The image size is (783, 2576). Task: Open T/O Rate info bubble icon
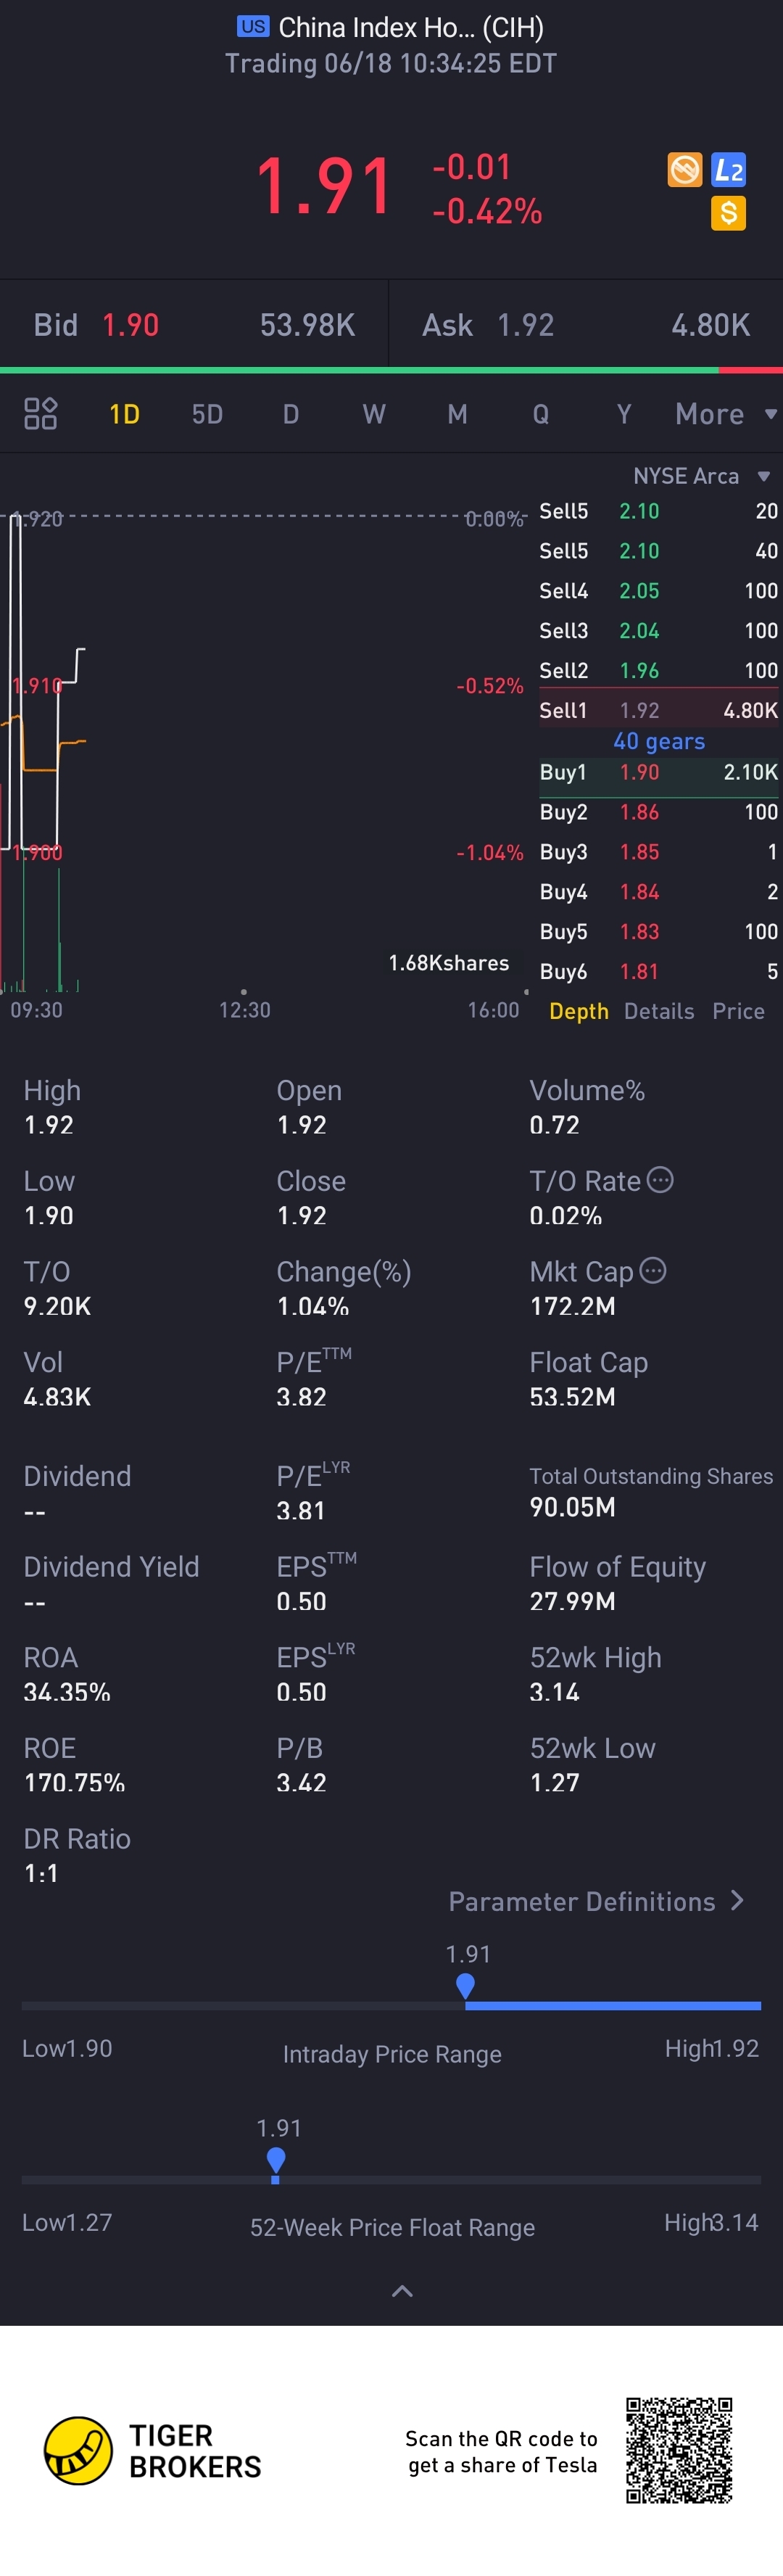point(660,1180)
